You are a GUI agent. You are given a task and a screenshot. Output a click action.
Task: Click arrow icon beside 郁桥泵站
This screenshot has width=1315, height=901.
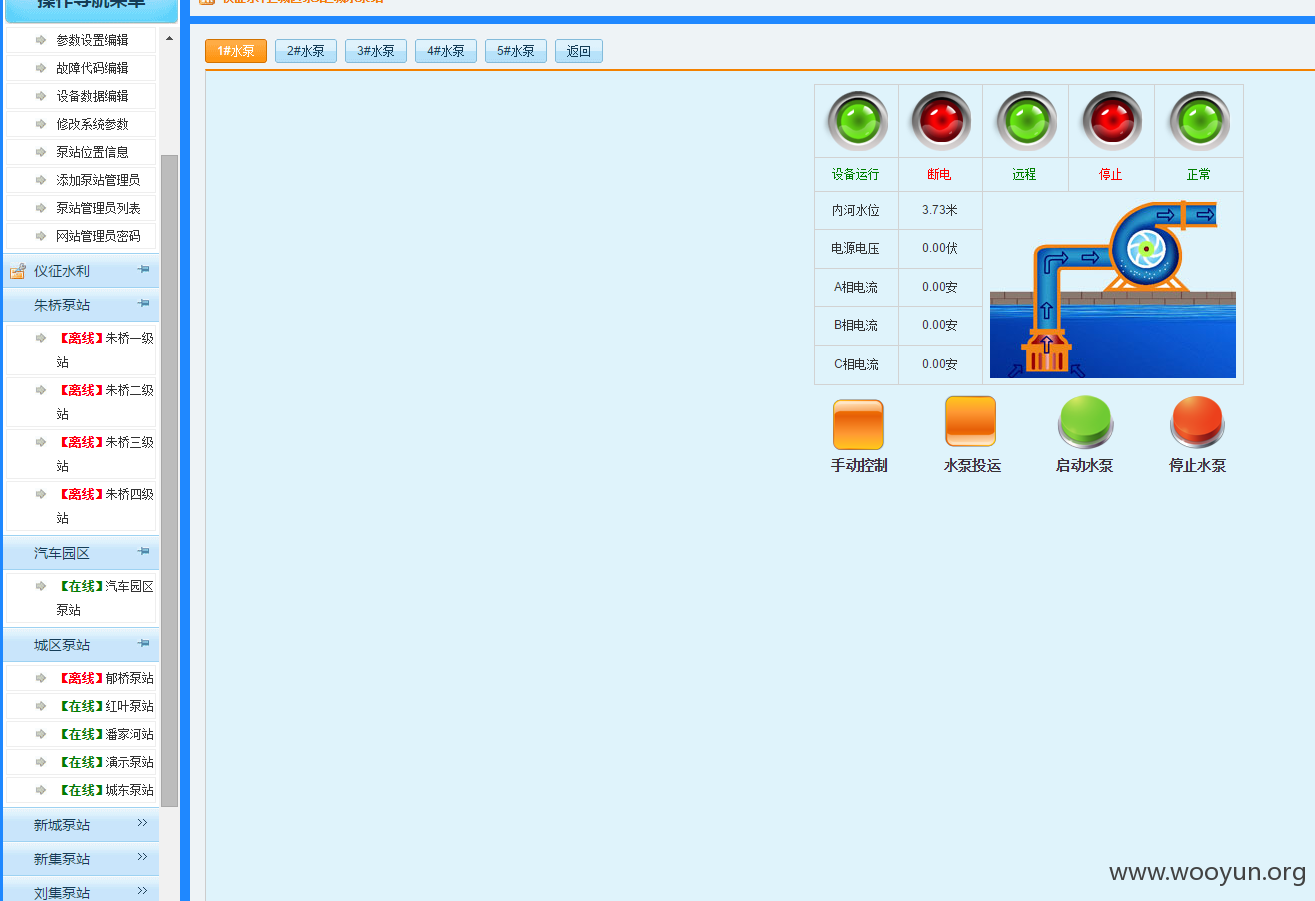[41, 678]
